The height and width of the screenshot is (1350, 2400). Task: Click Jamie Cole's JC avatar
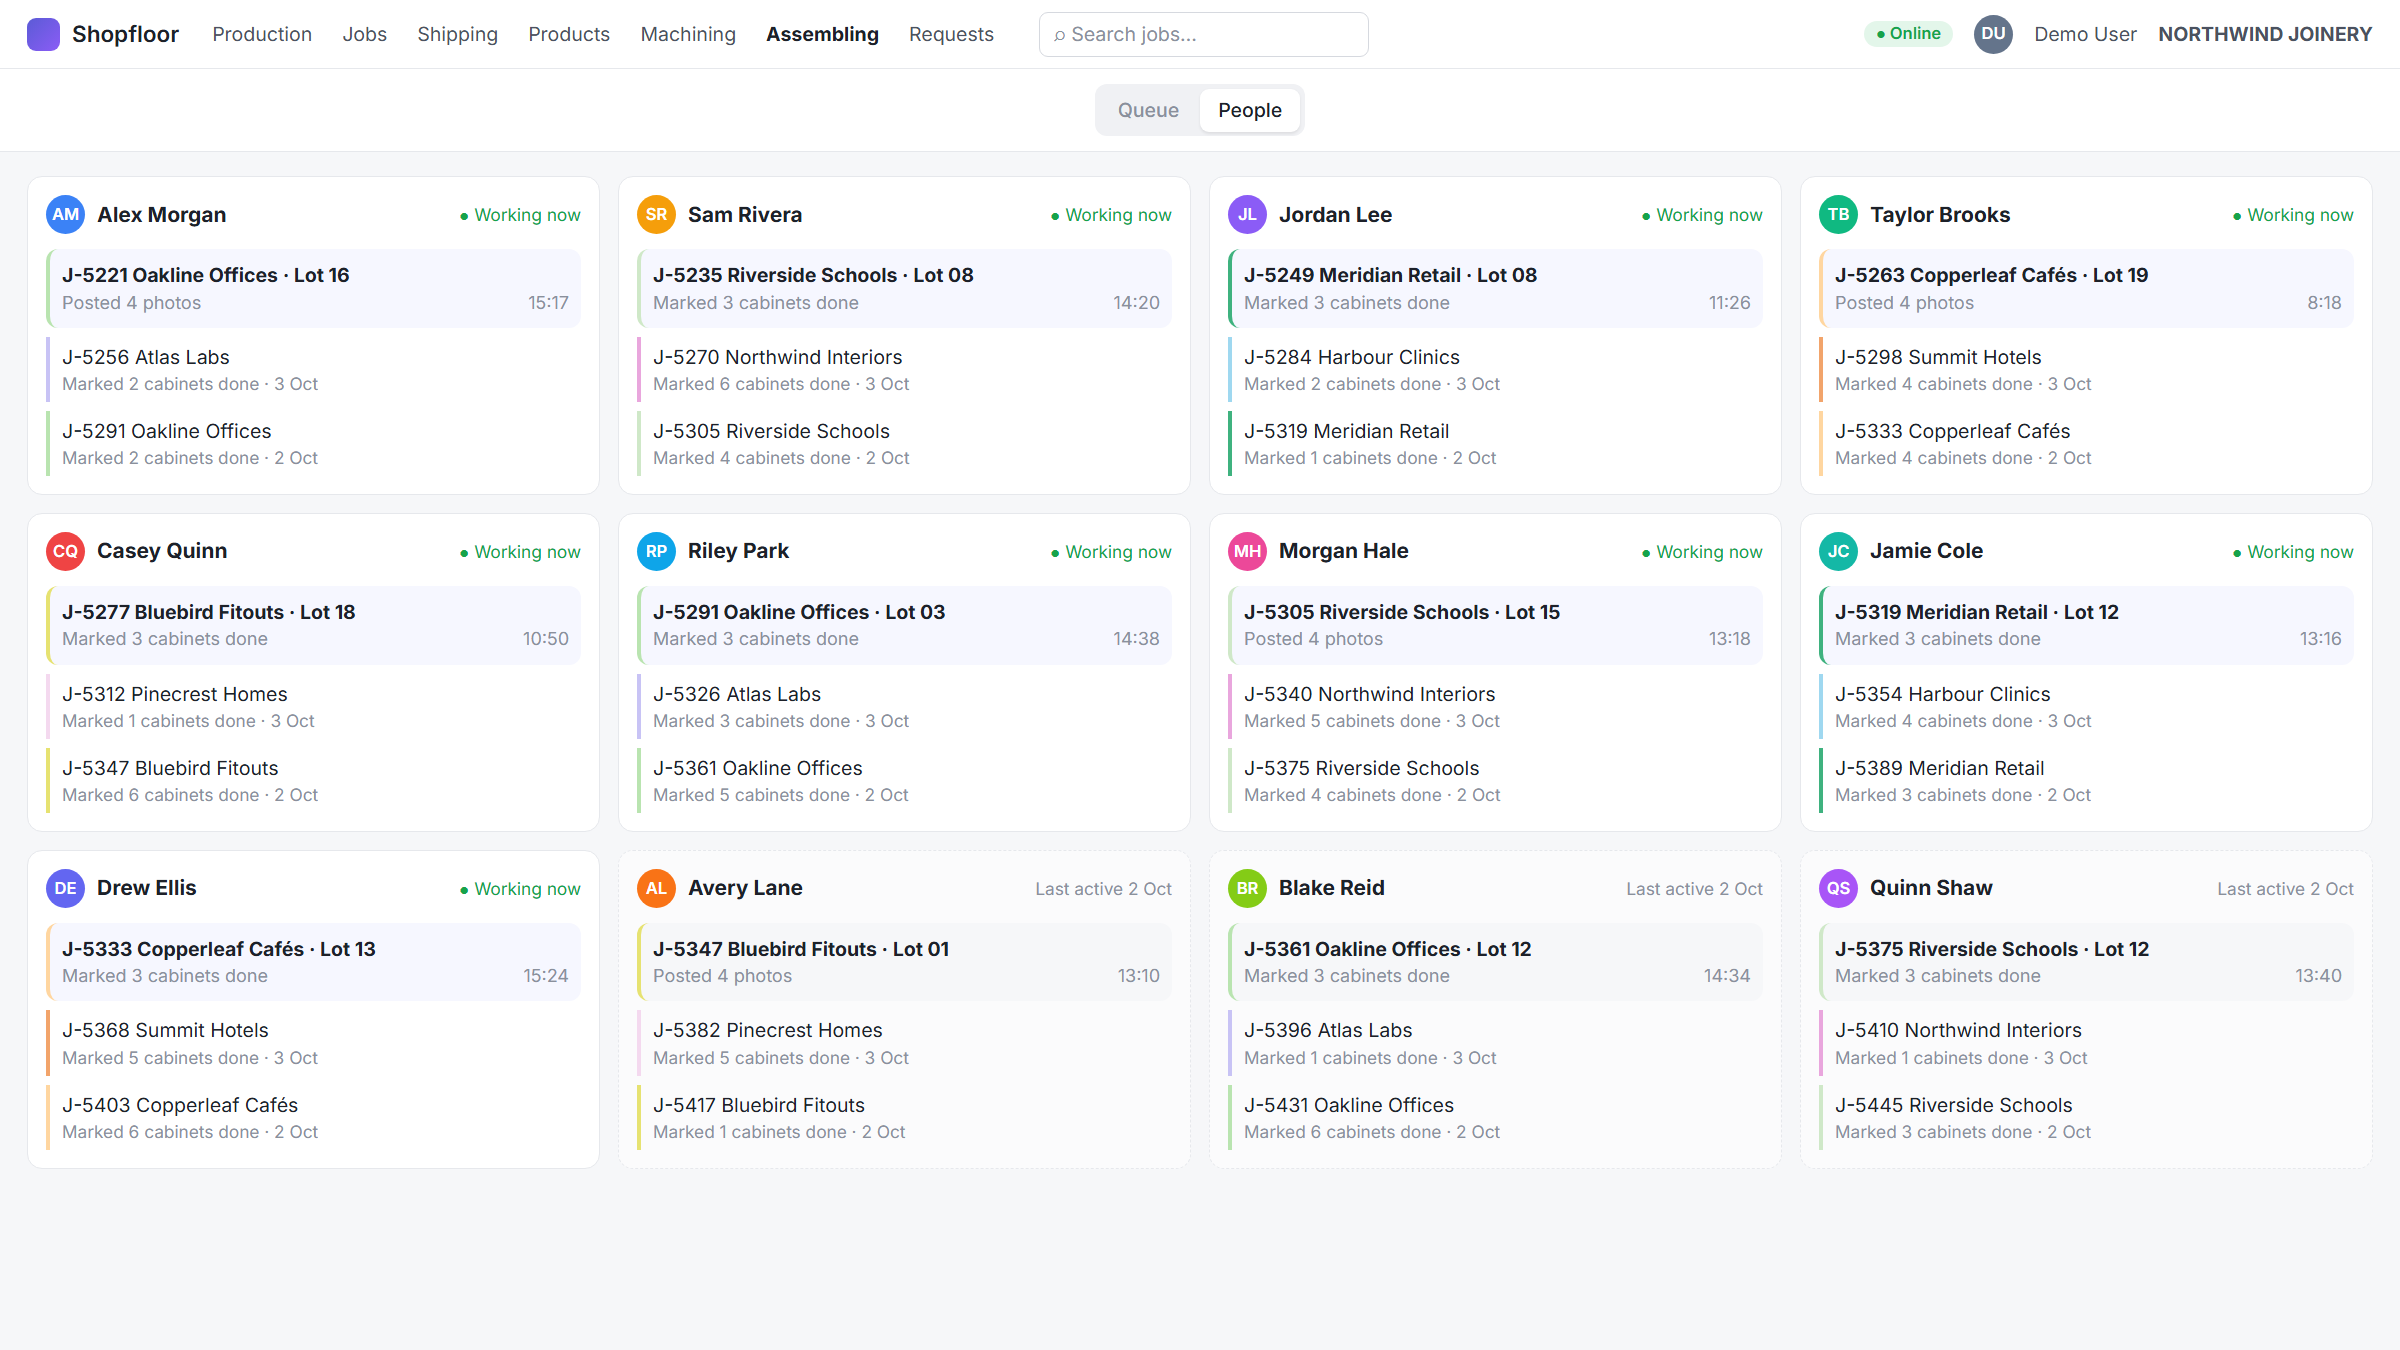pos(1838,551)
